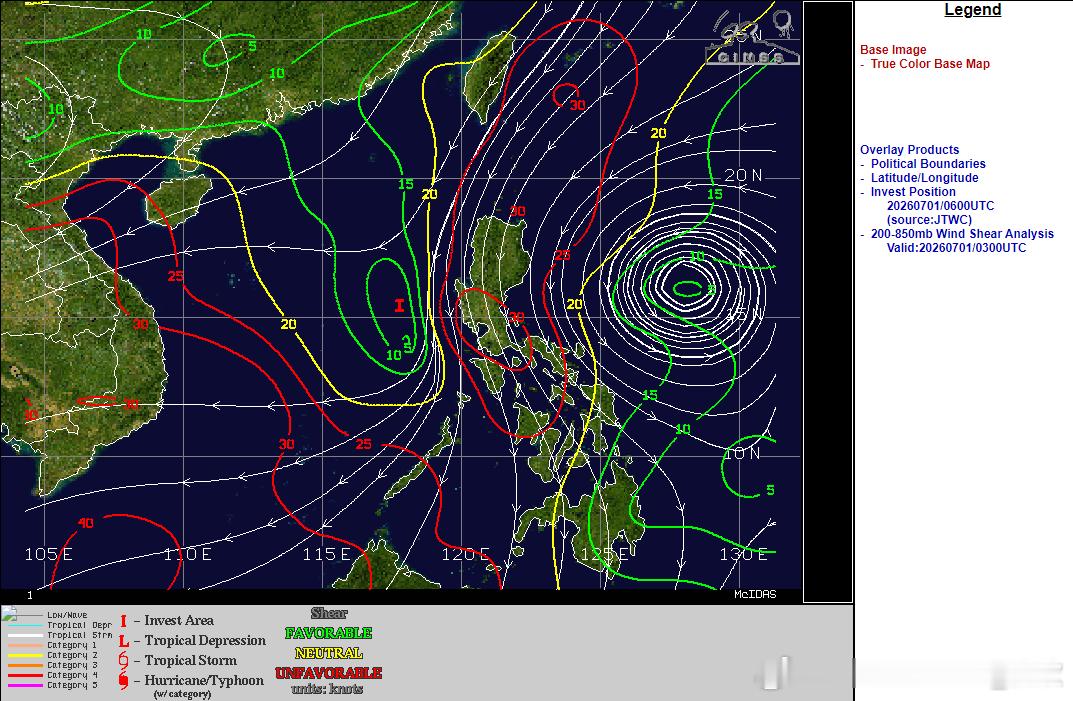Click the Legend heading

(x=972, y=10)
